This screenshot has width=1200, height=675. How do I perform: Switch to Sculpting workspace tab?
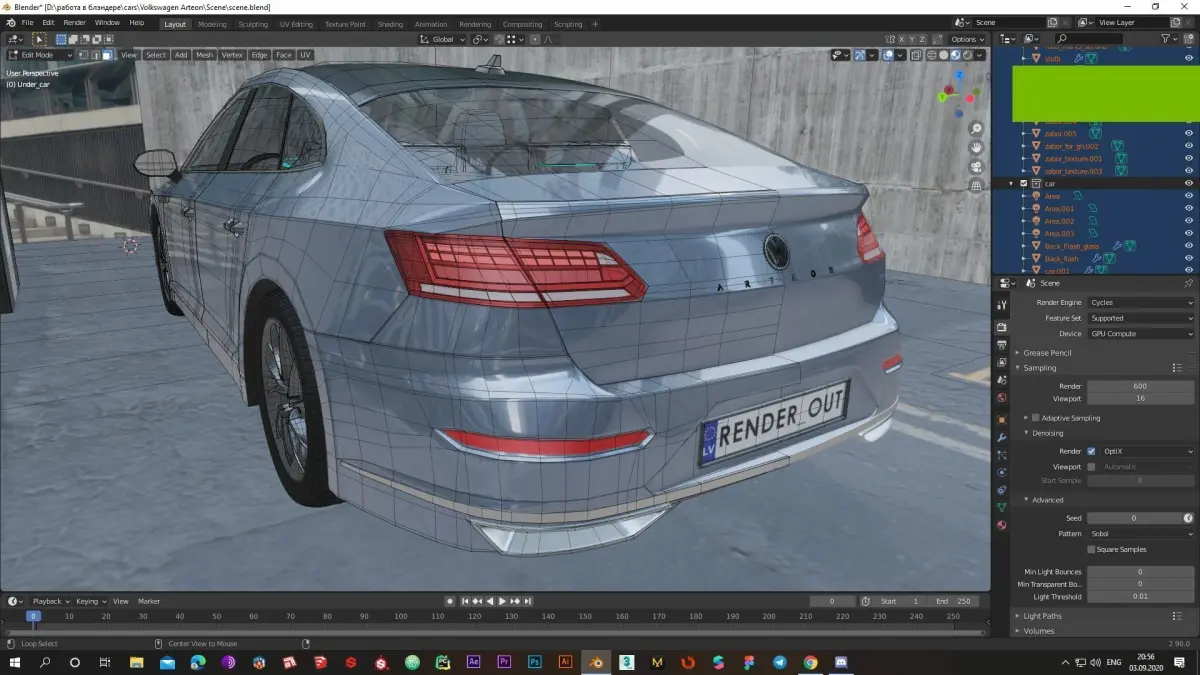click(253, 24)
